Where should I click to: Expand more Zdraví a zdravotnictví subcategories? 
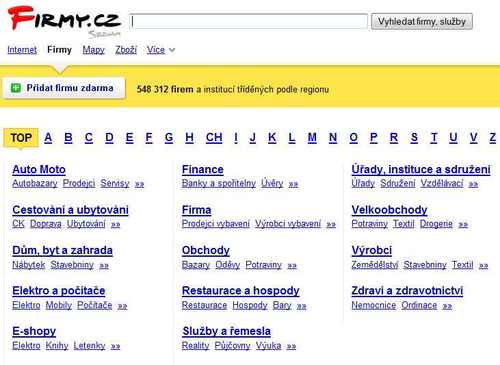pyautogui.click(x=447, y=306)
